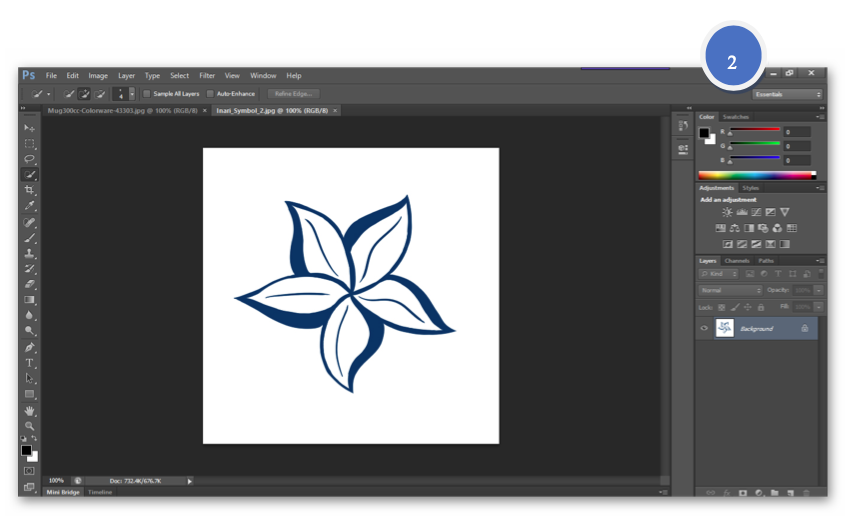Open the Filter menu
853x520 pixels.
click(x=207, y=76)
